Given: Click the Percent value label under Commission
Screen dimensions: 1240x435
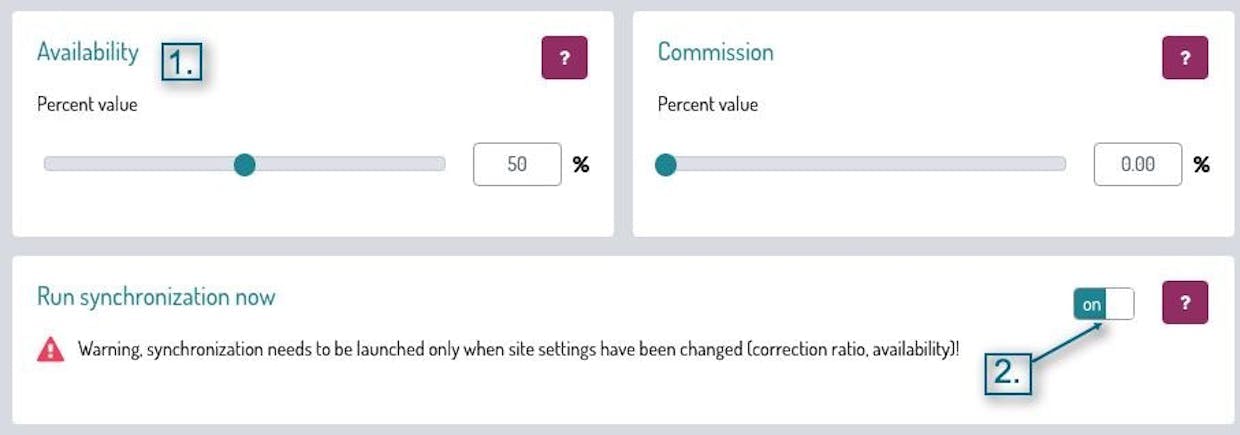Looking at the screenshot, I should click(708, 104).
